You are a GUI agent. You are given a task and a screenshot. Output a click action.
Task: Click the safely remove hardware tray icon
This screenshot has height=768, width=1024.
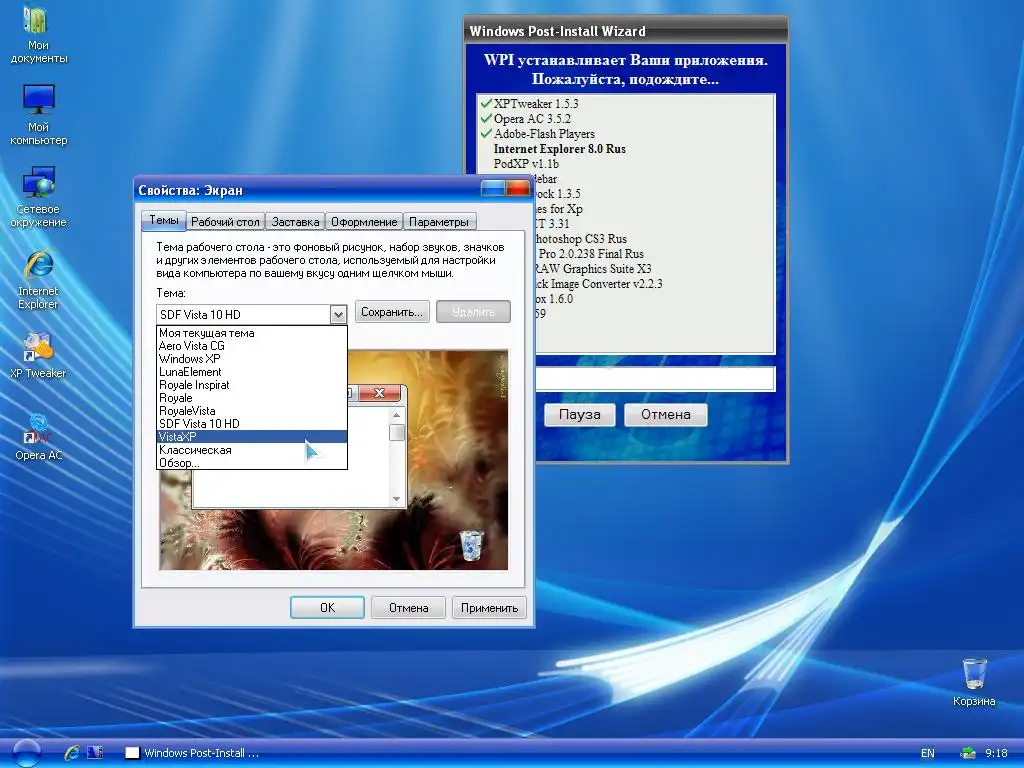967,753
